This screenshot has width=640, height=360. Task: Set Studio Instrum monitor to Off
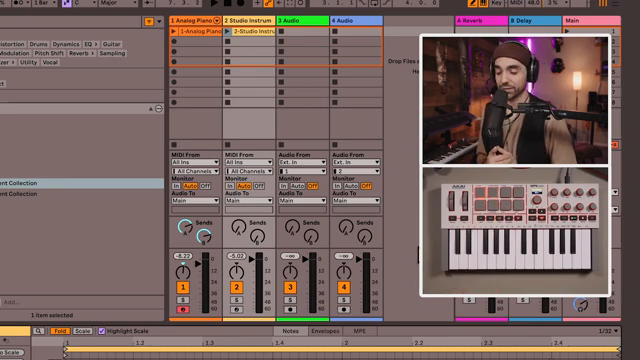[x=259, y=186]
